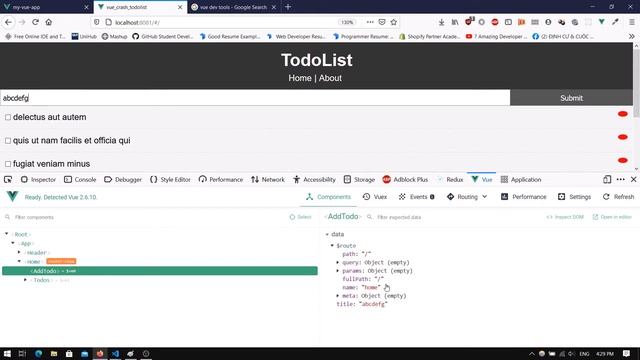The height and width of the screenshot is (360, 640).
Task: Delete the 'delectus aut autem' todo red button
Action: click(622, 114)
